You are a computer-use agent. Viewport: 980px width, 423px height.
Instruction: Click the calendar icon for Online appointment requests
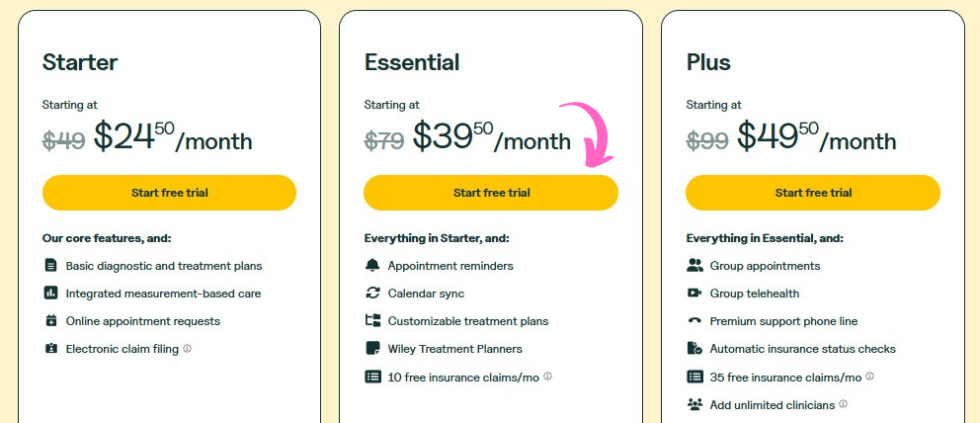click(51, 321)
